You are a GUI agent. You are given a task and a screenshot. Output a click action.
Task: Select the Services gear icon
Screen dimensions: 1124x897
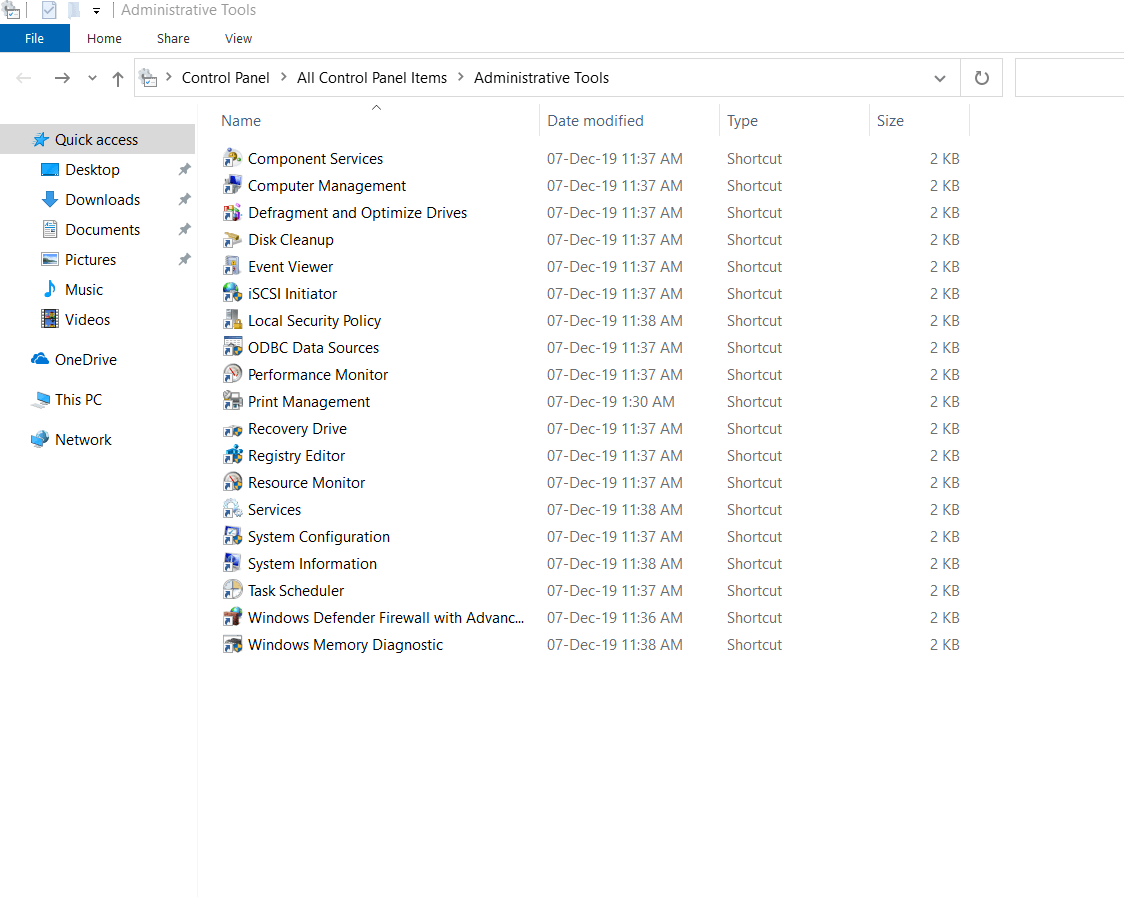[x=232, y=509]
